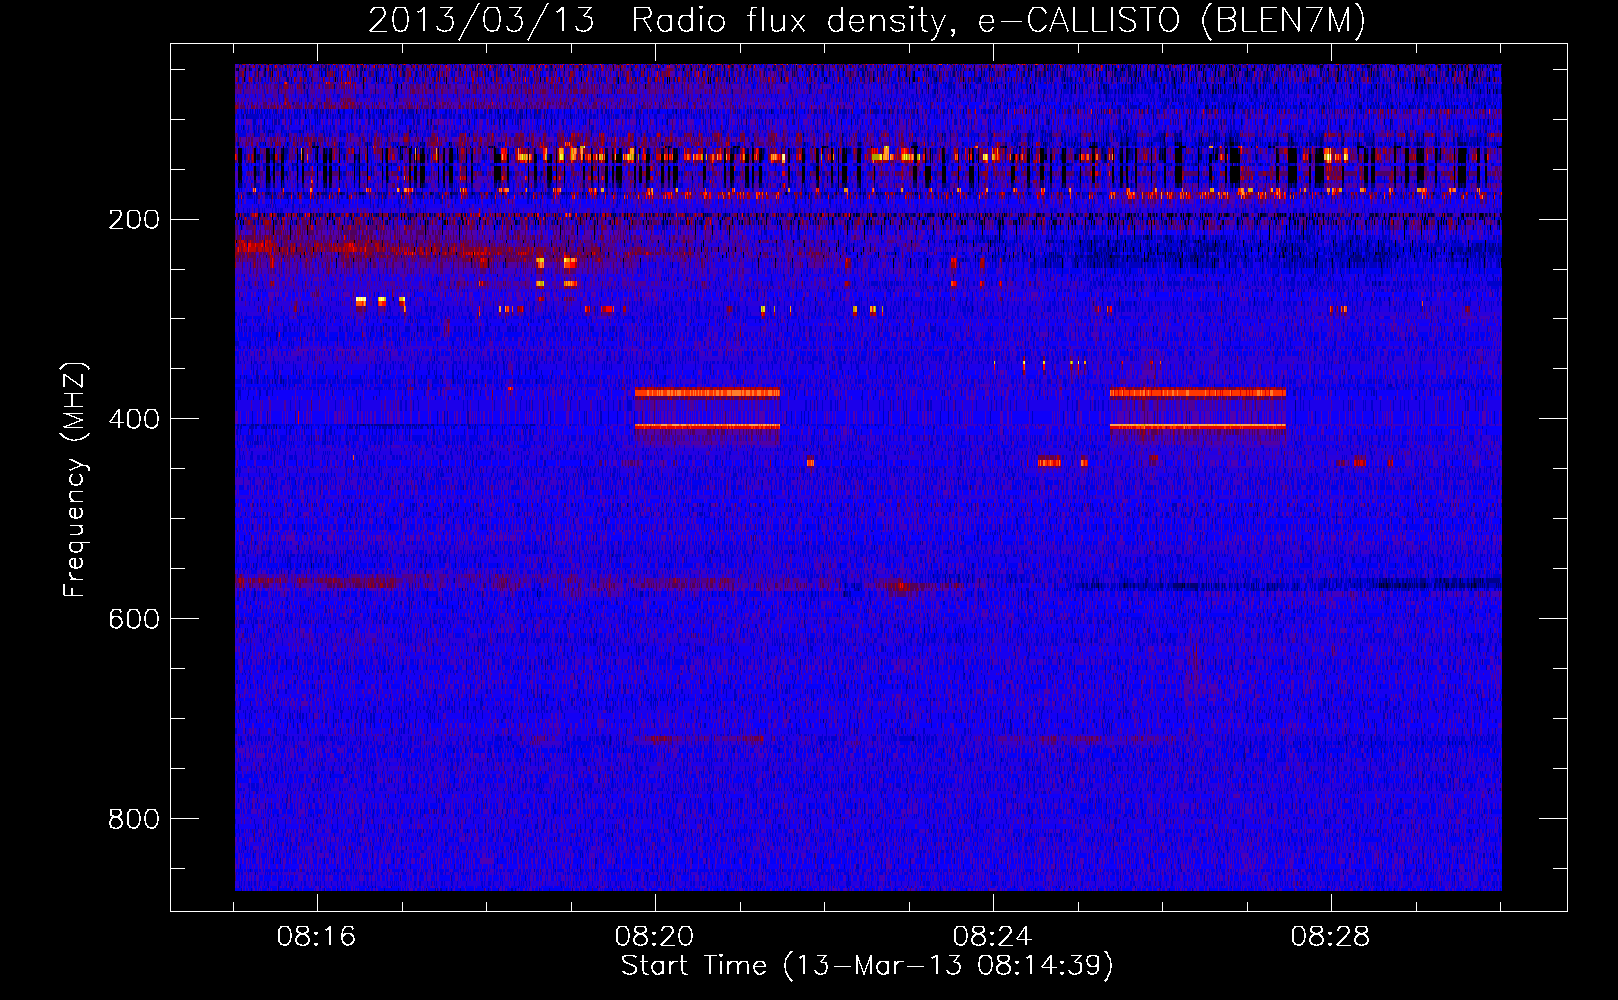Click the 08:20 time tick label
Viewport: 1618px width, 1000px height.
655,937
